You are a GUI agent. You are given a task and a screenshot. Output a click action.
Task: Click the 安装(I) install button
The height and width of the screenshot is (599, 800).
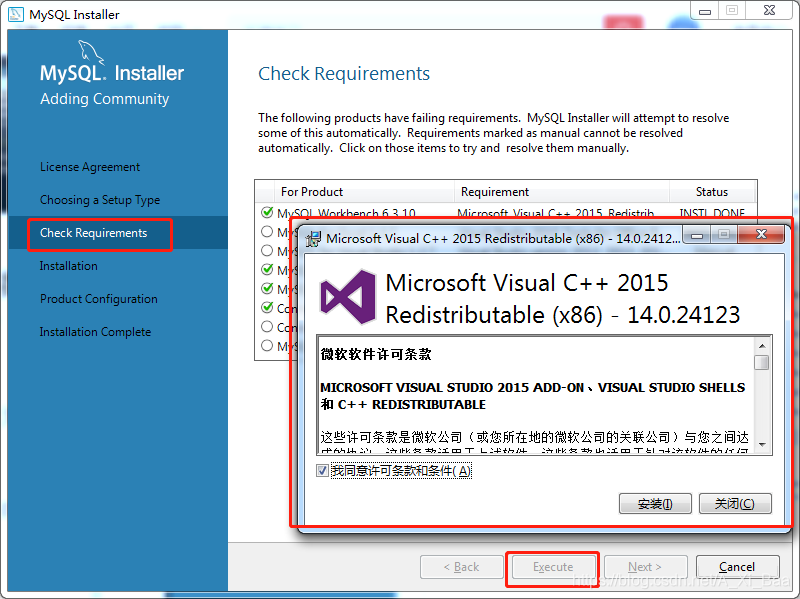[655, 504]
